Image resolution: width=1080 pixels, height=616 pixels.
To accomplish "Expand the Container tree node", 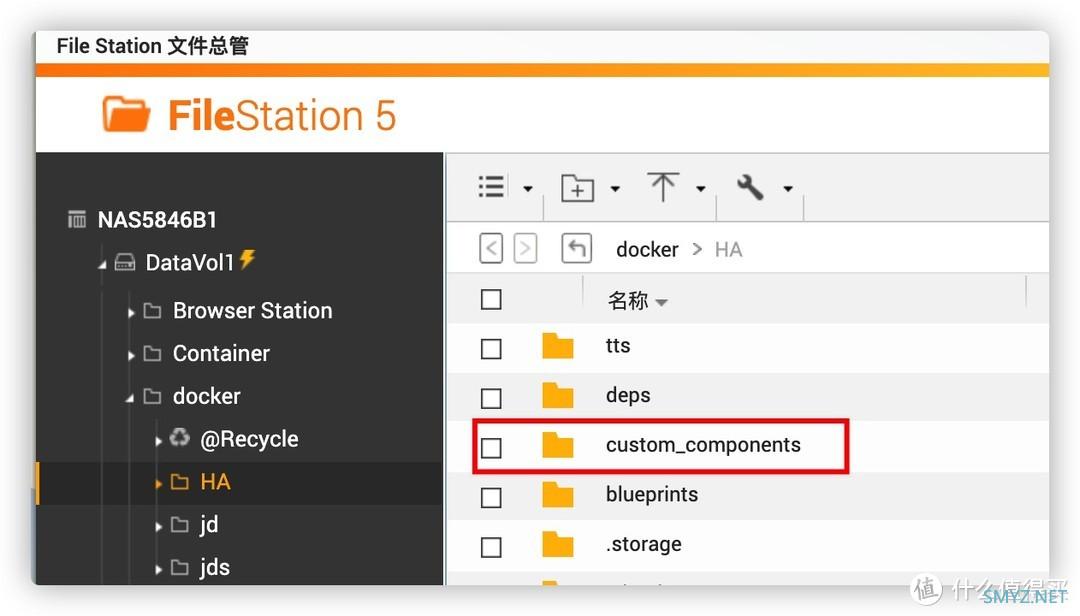I will tap(131, 356).
